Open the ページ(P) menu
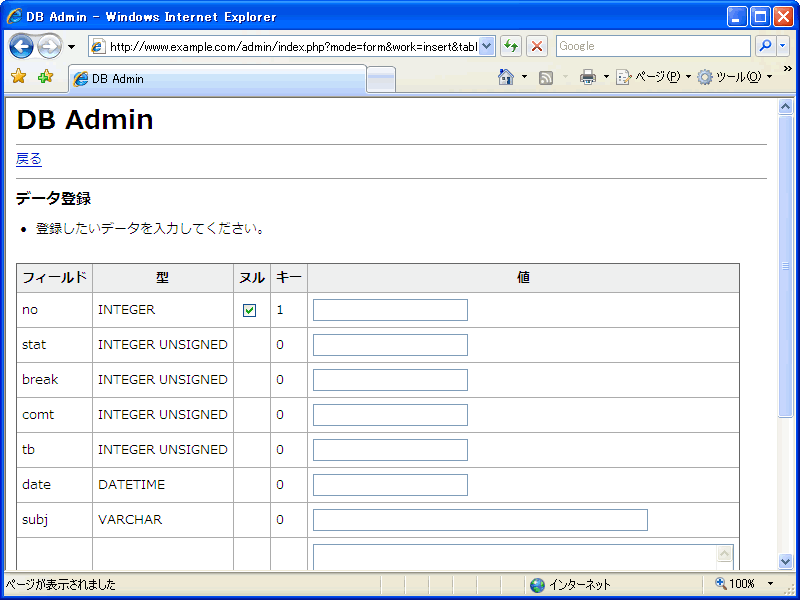800x600 pixels. coord(650,77)
